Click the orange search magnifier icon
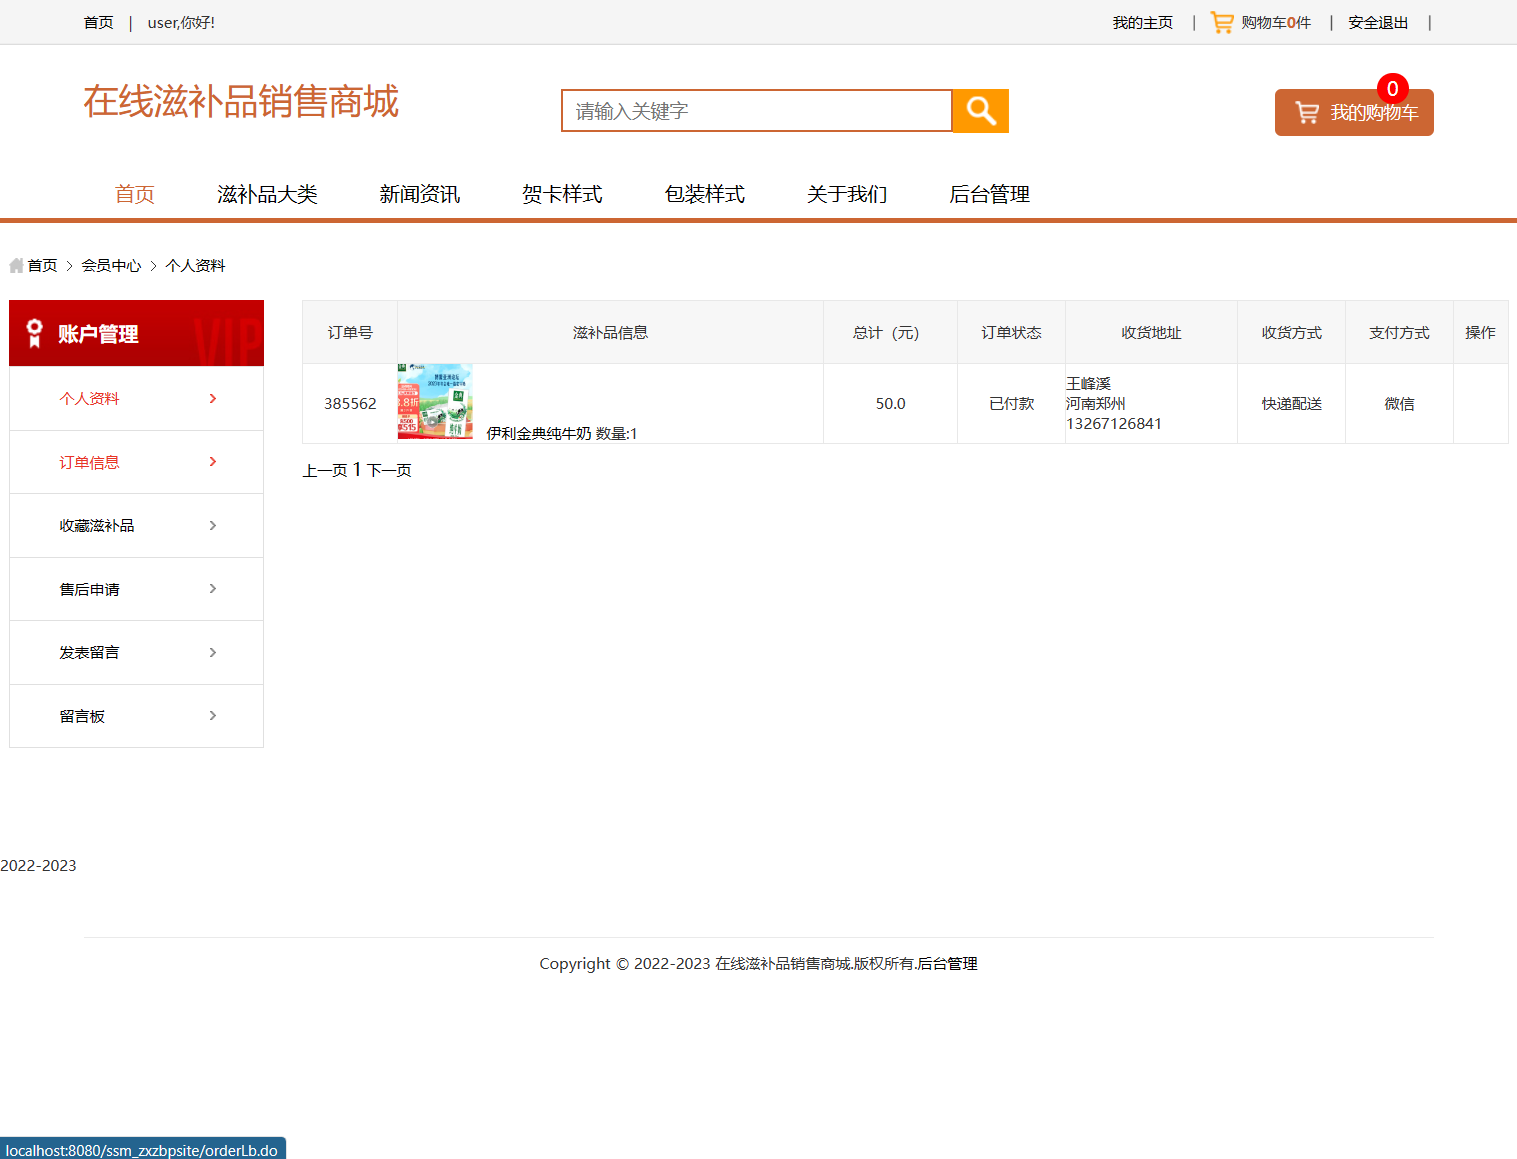 [x=979, y=110]
